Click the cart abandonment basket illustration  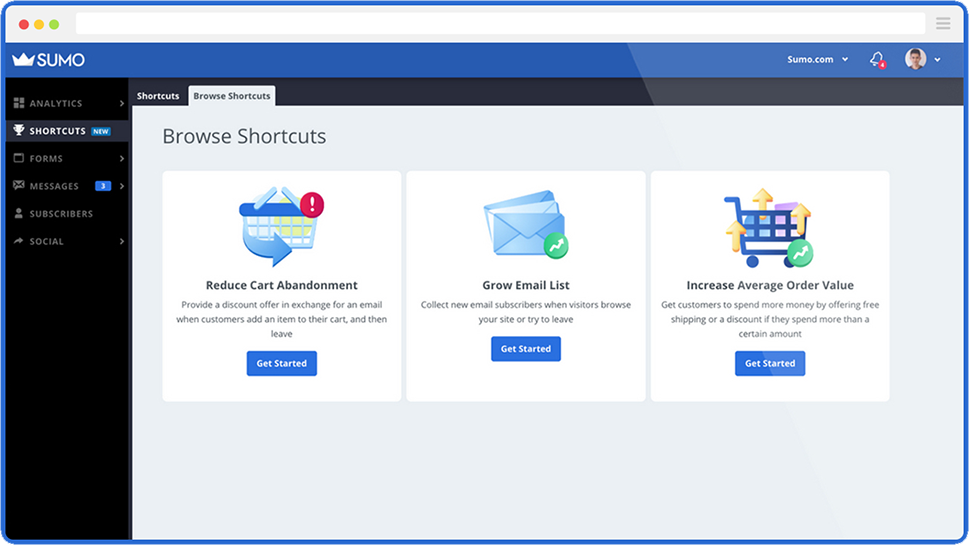pos(281,226)
